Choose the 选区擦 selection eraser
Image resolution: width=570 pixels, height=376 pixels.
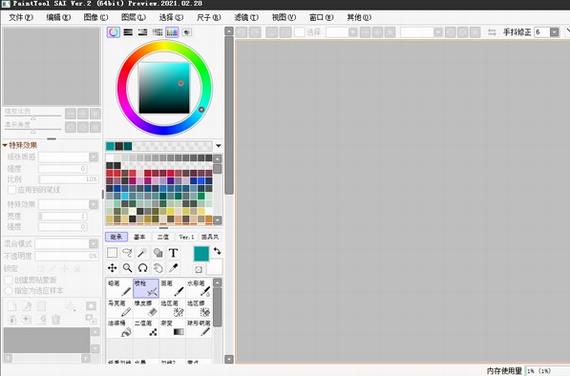click(x=199, y=308)
